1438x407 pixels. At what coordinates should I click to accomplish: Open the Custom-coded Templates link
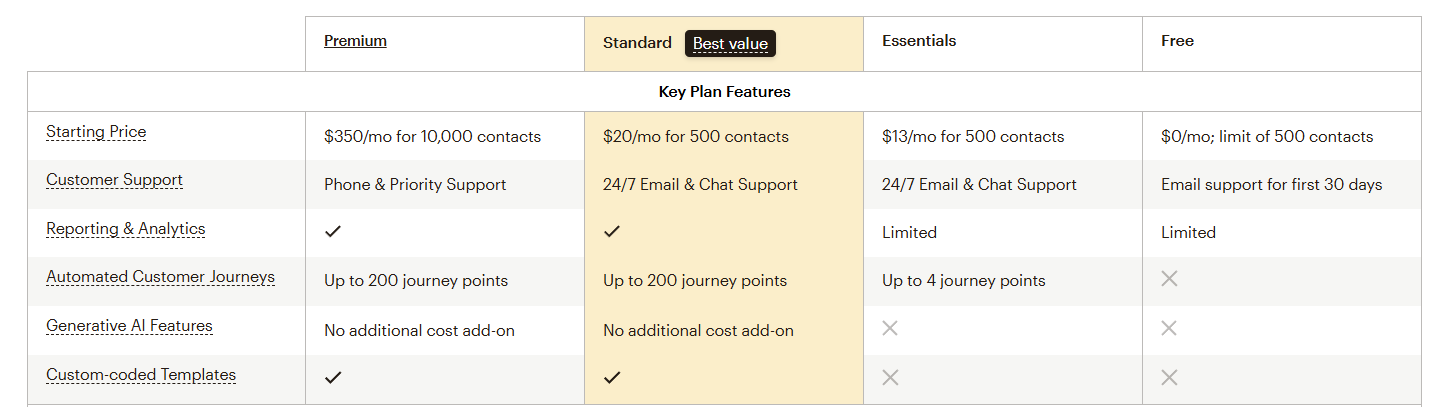[x=141, y=375]
